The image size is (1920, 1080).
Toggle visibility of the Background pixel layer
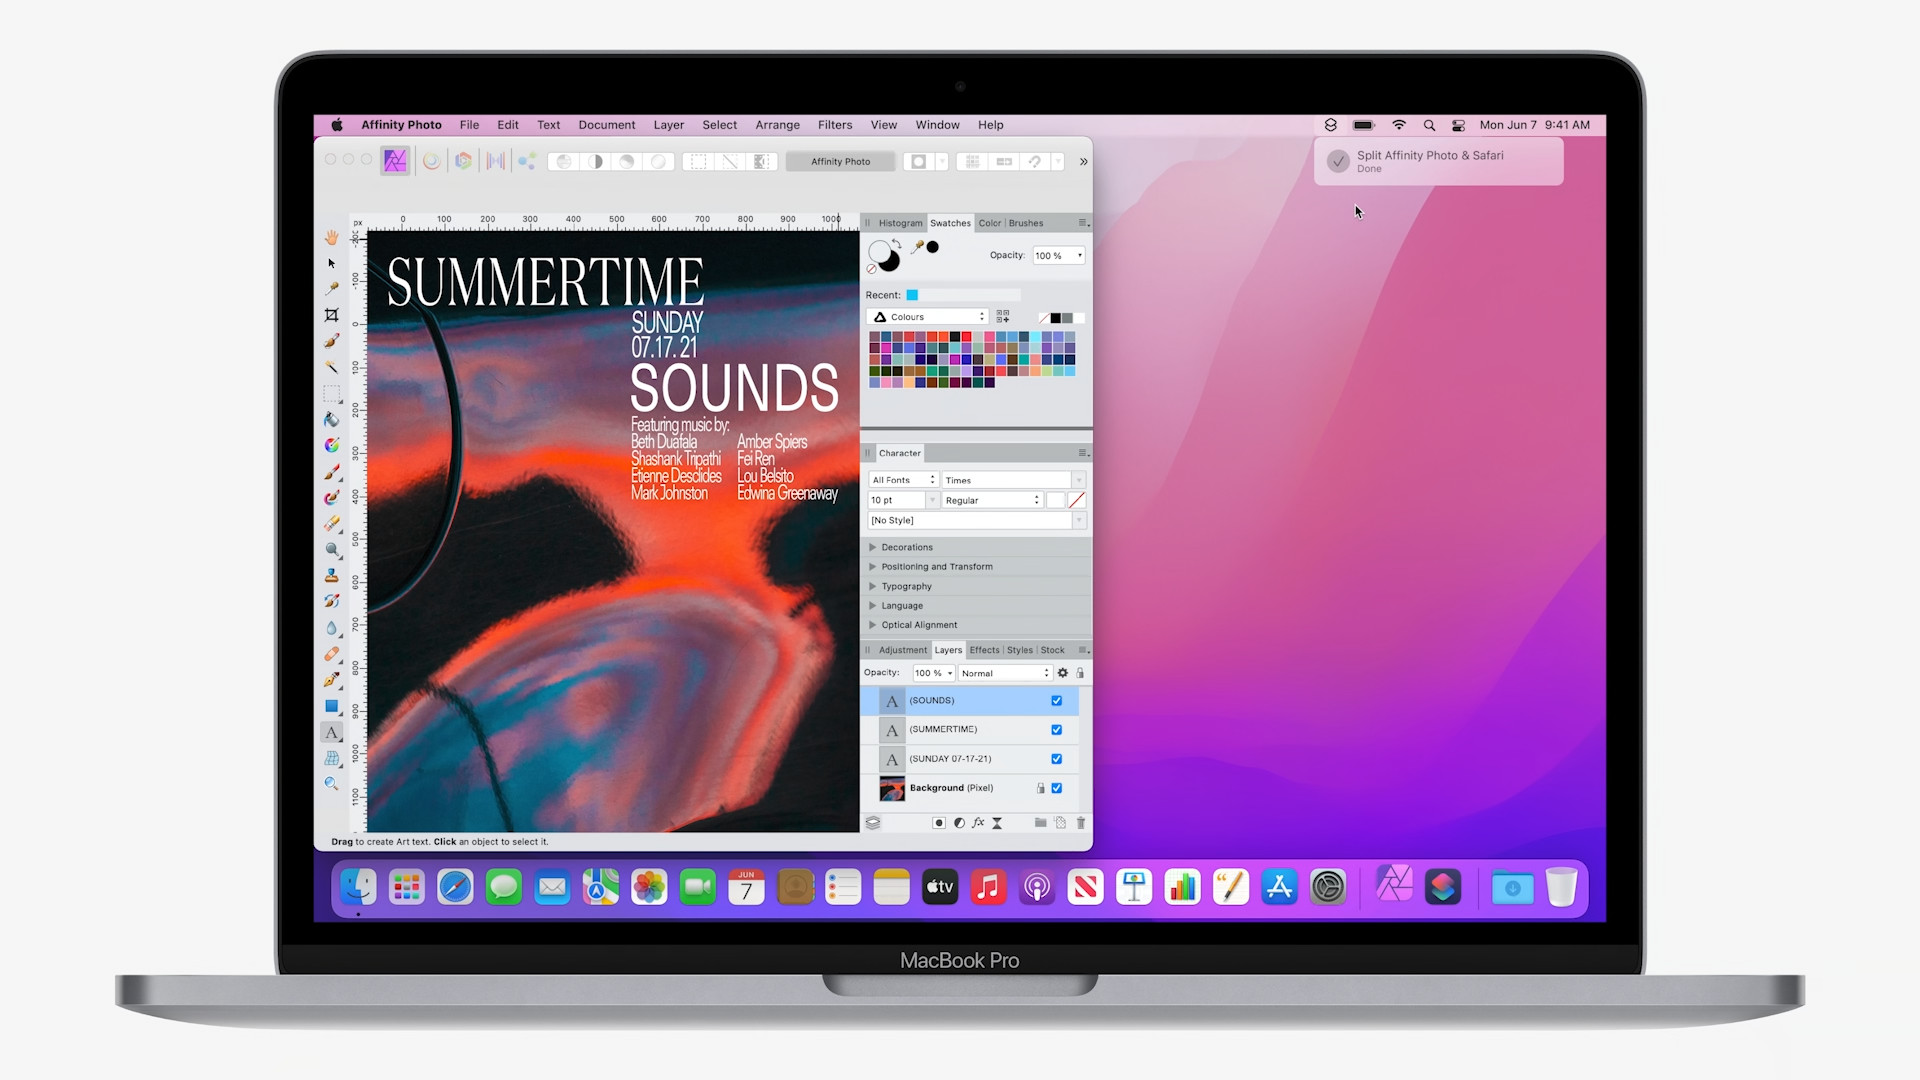tap(1056, 788)
